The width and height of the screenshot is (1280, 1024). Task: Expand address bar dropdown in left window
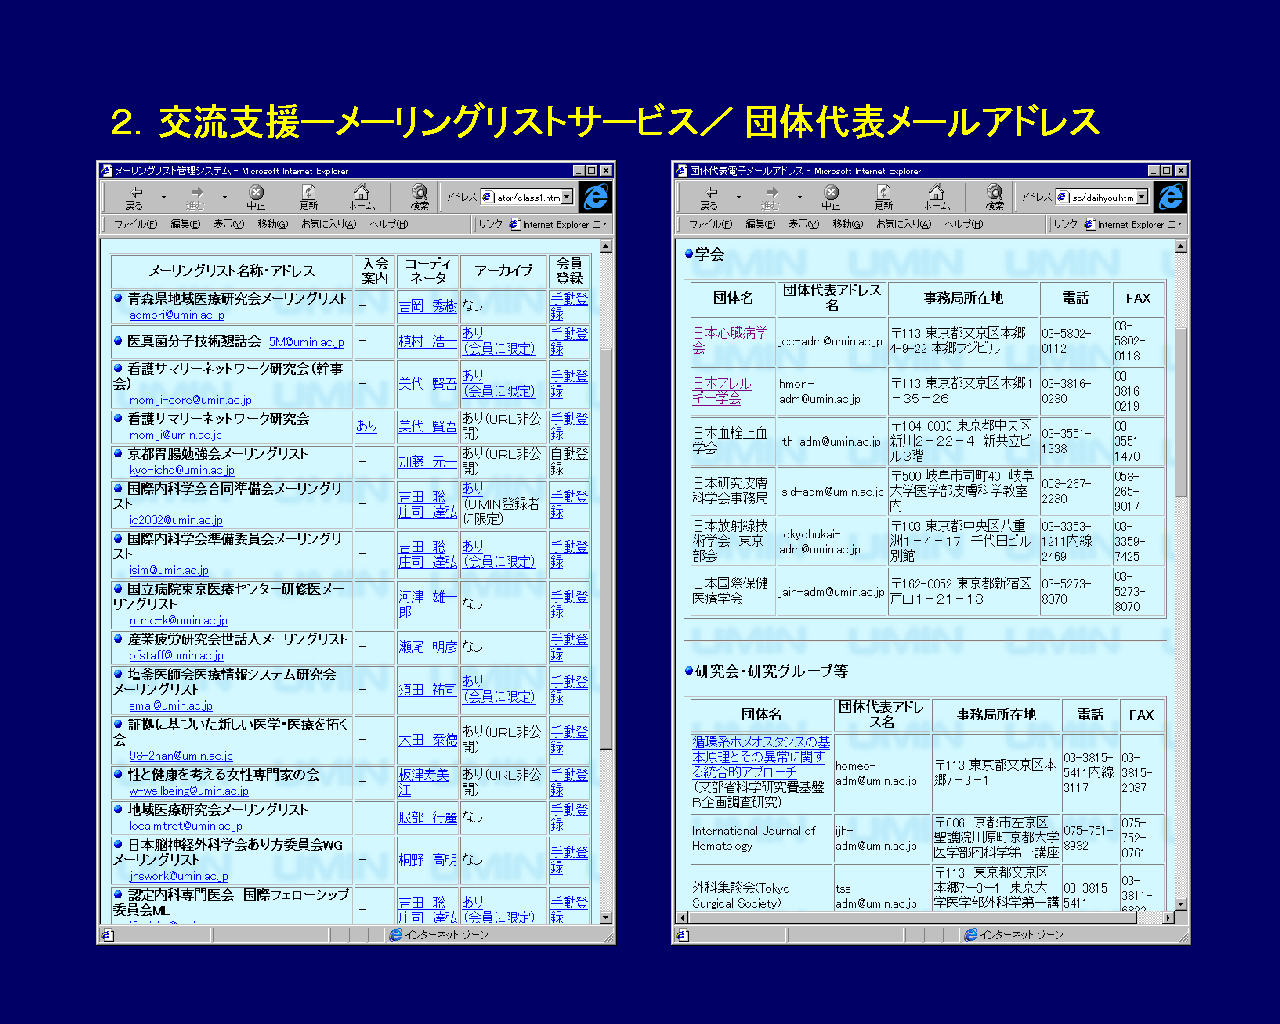(567, 198)
